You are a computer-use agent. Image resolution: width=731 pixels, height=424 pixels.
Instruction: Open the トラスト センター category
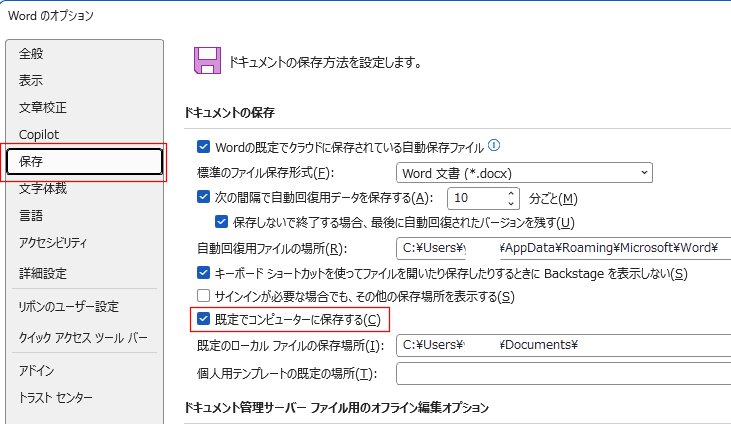(x=56, y=398)
